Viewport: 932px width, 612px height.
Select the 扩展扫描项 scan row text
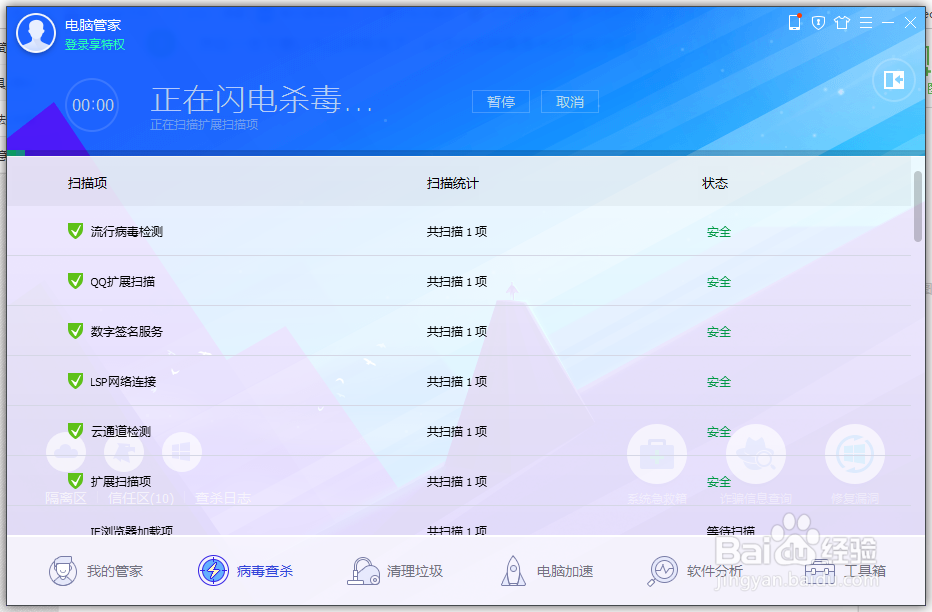(x=121, y=481)
